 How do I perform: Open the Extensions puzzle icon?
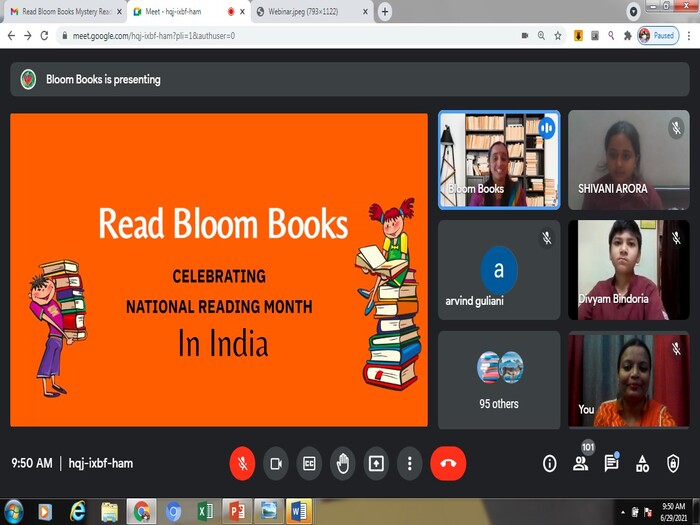coord(628,36)
